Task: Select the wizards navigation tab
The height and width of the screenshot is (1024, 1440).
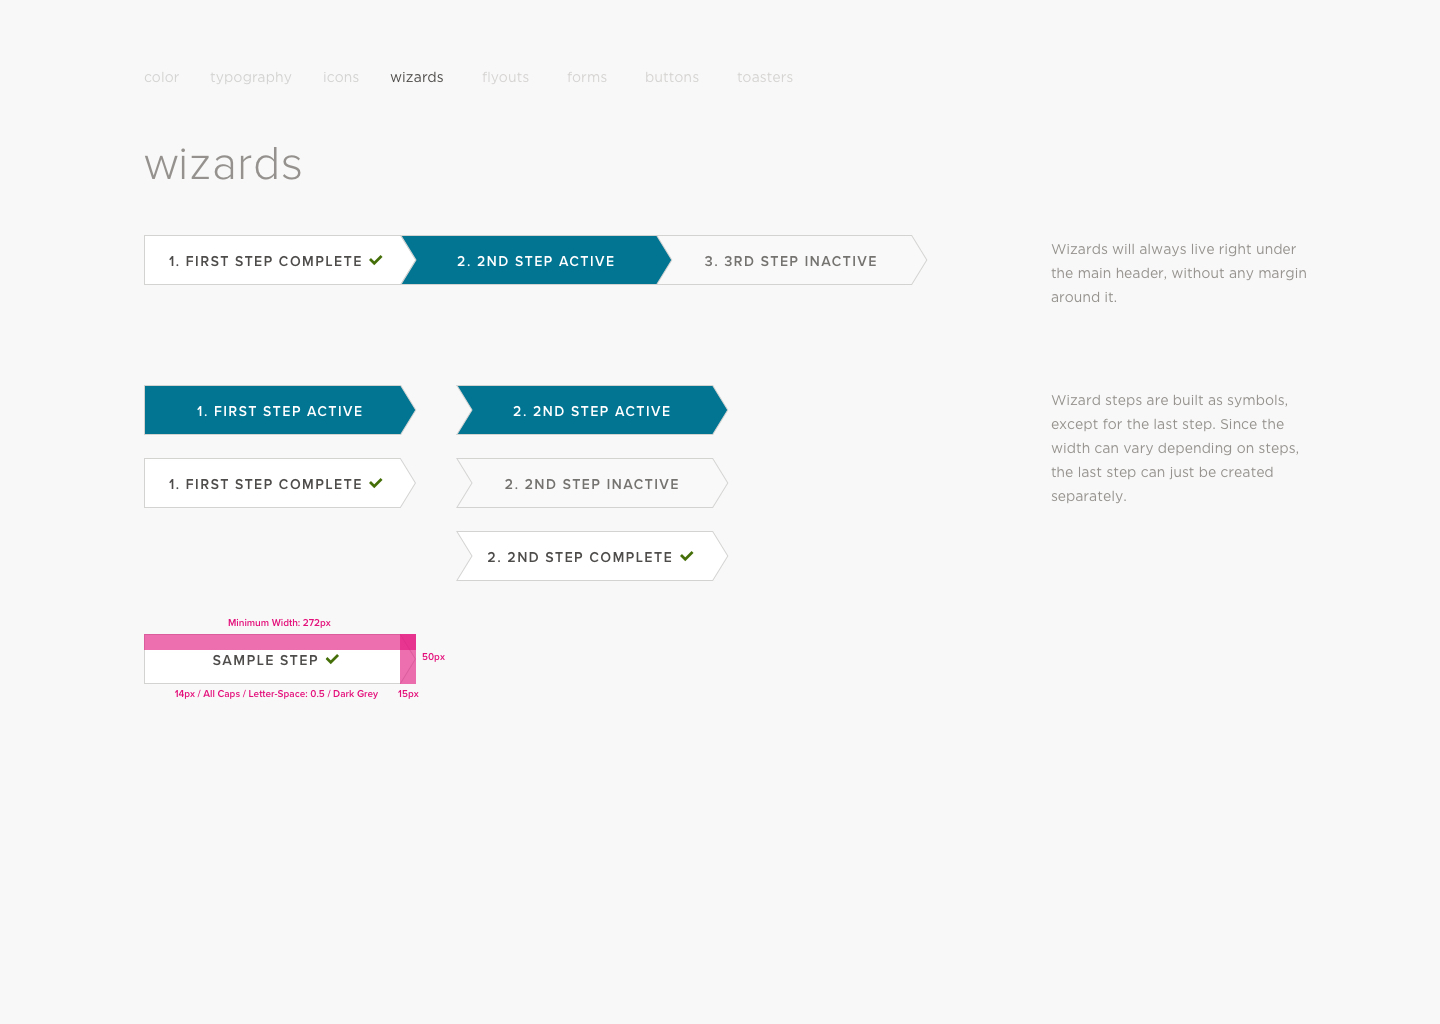Action: point(417,77)
